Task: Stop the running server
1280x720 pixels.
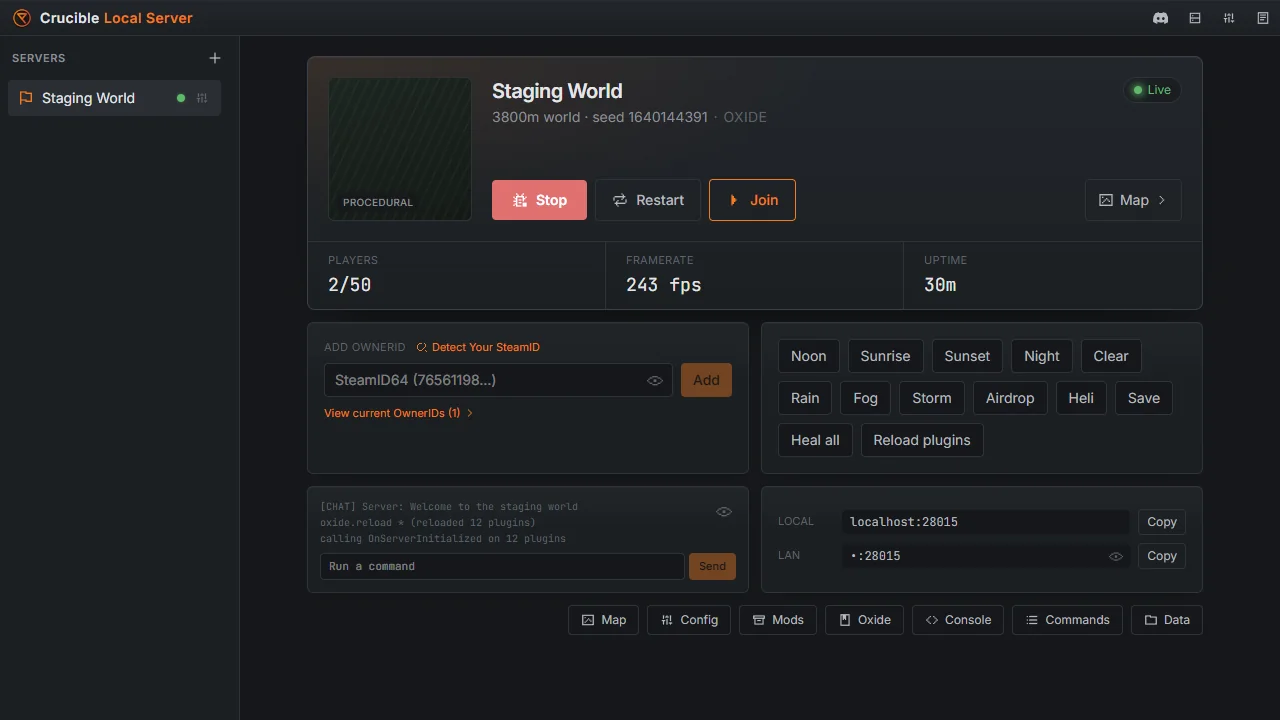Action: 539,200
